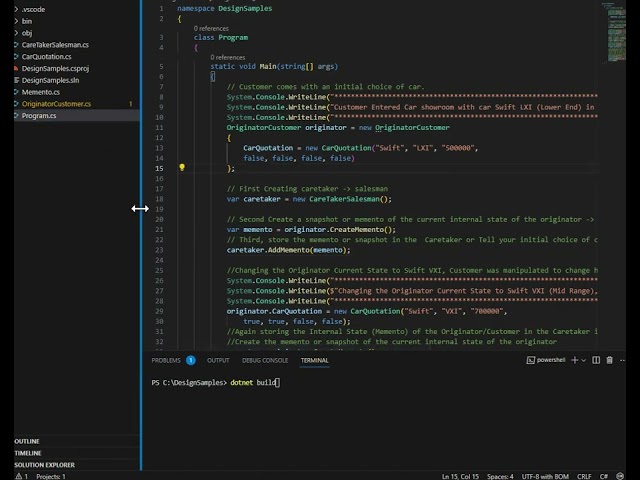This screenshot has height=480, width=640.
Task: Open OriginatorCustomer.cs file
Action: point(76,104)
